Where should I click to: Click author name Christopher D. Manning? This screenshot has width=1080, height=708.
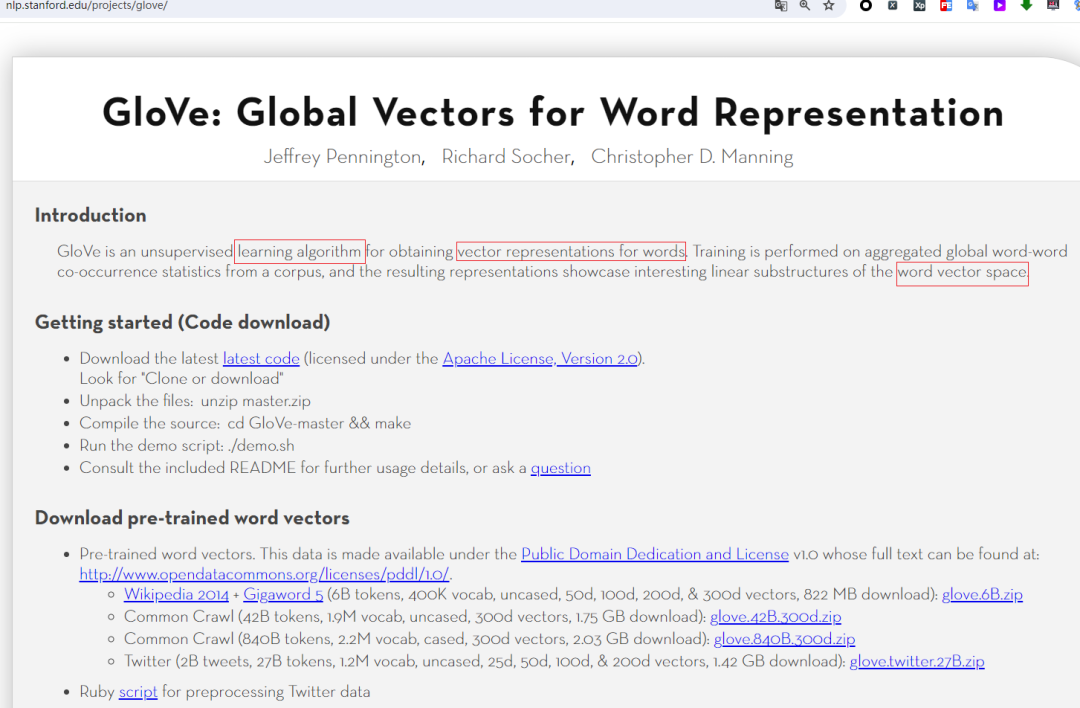(692, 157)
